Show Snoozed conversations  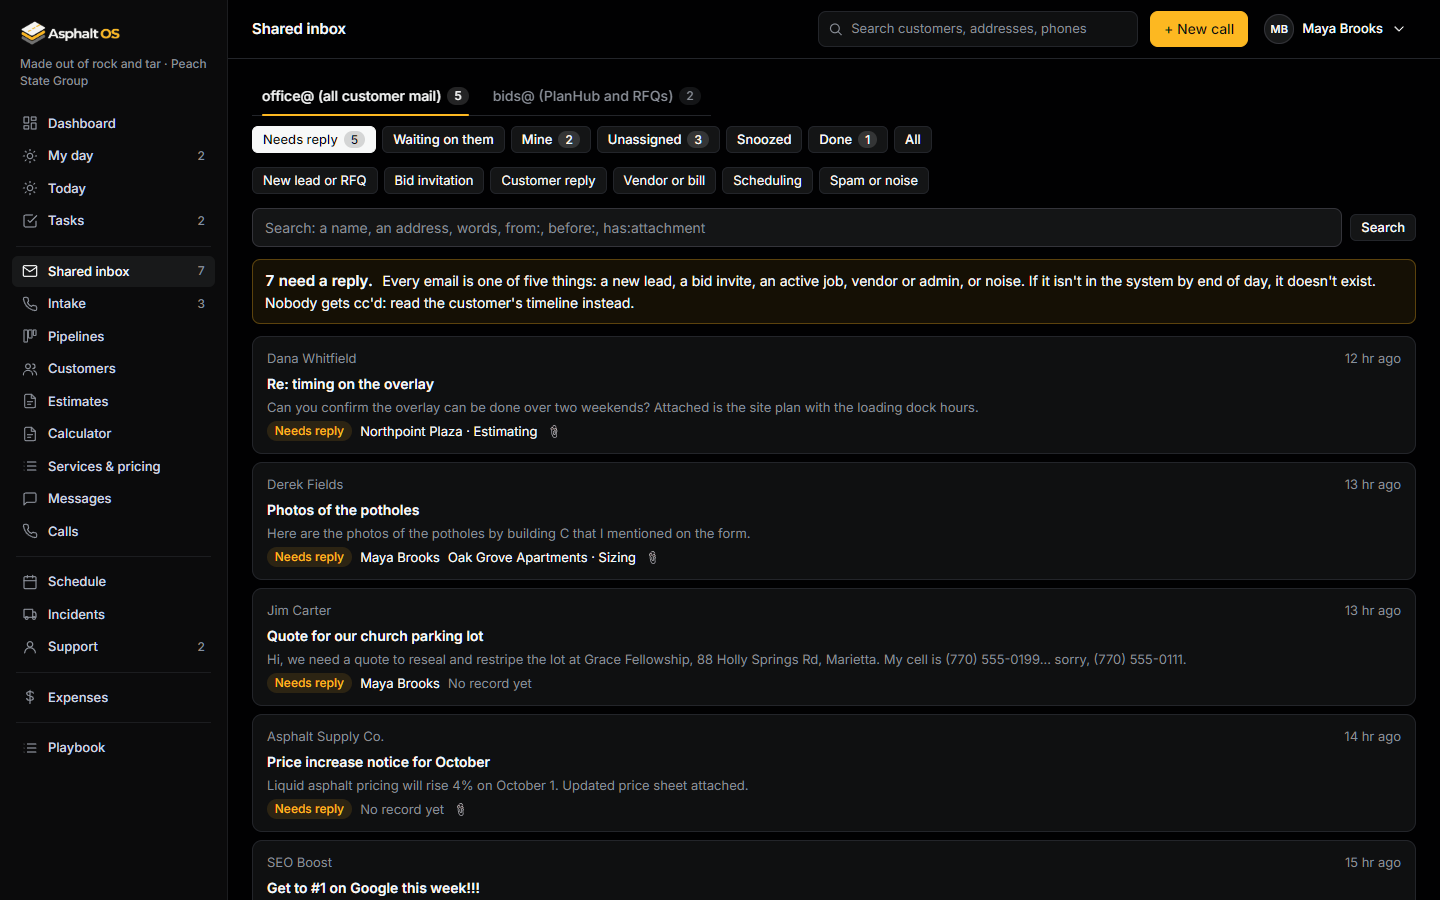[x=764, y=140]
